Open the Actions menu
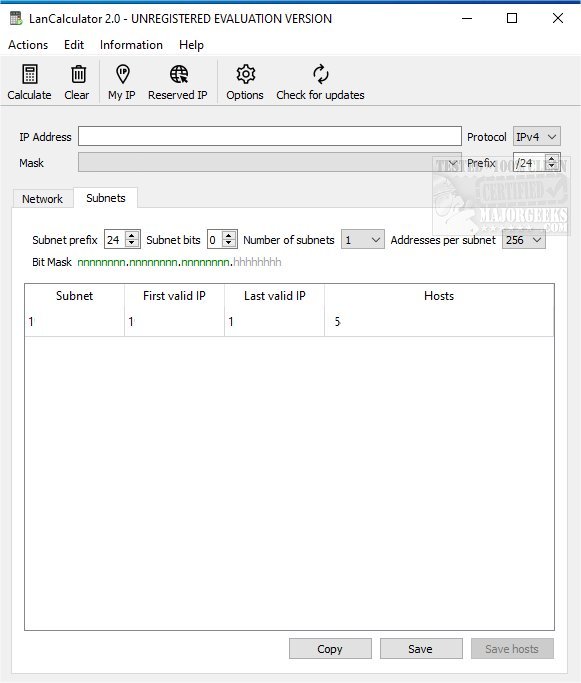The image size is (581, 683). click(x=28, y=45)
